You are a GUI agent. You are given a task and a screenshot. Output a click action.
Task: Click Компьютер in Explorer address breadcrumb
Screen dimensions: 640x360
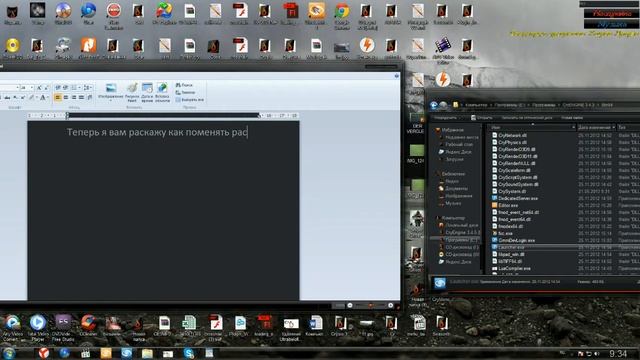(476, 105)
